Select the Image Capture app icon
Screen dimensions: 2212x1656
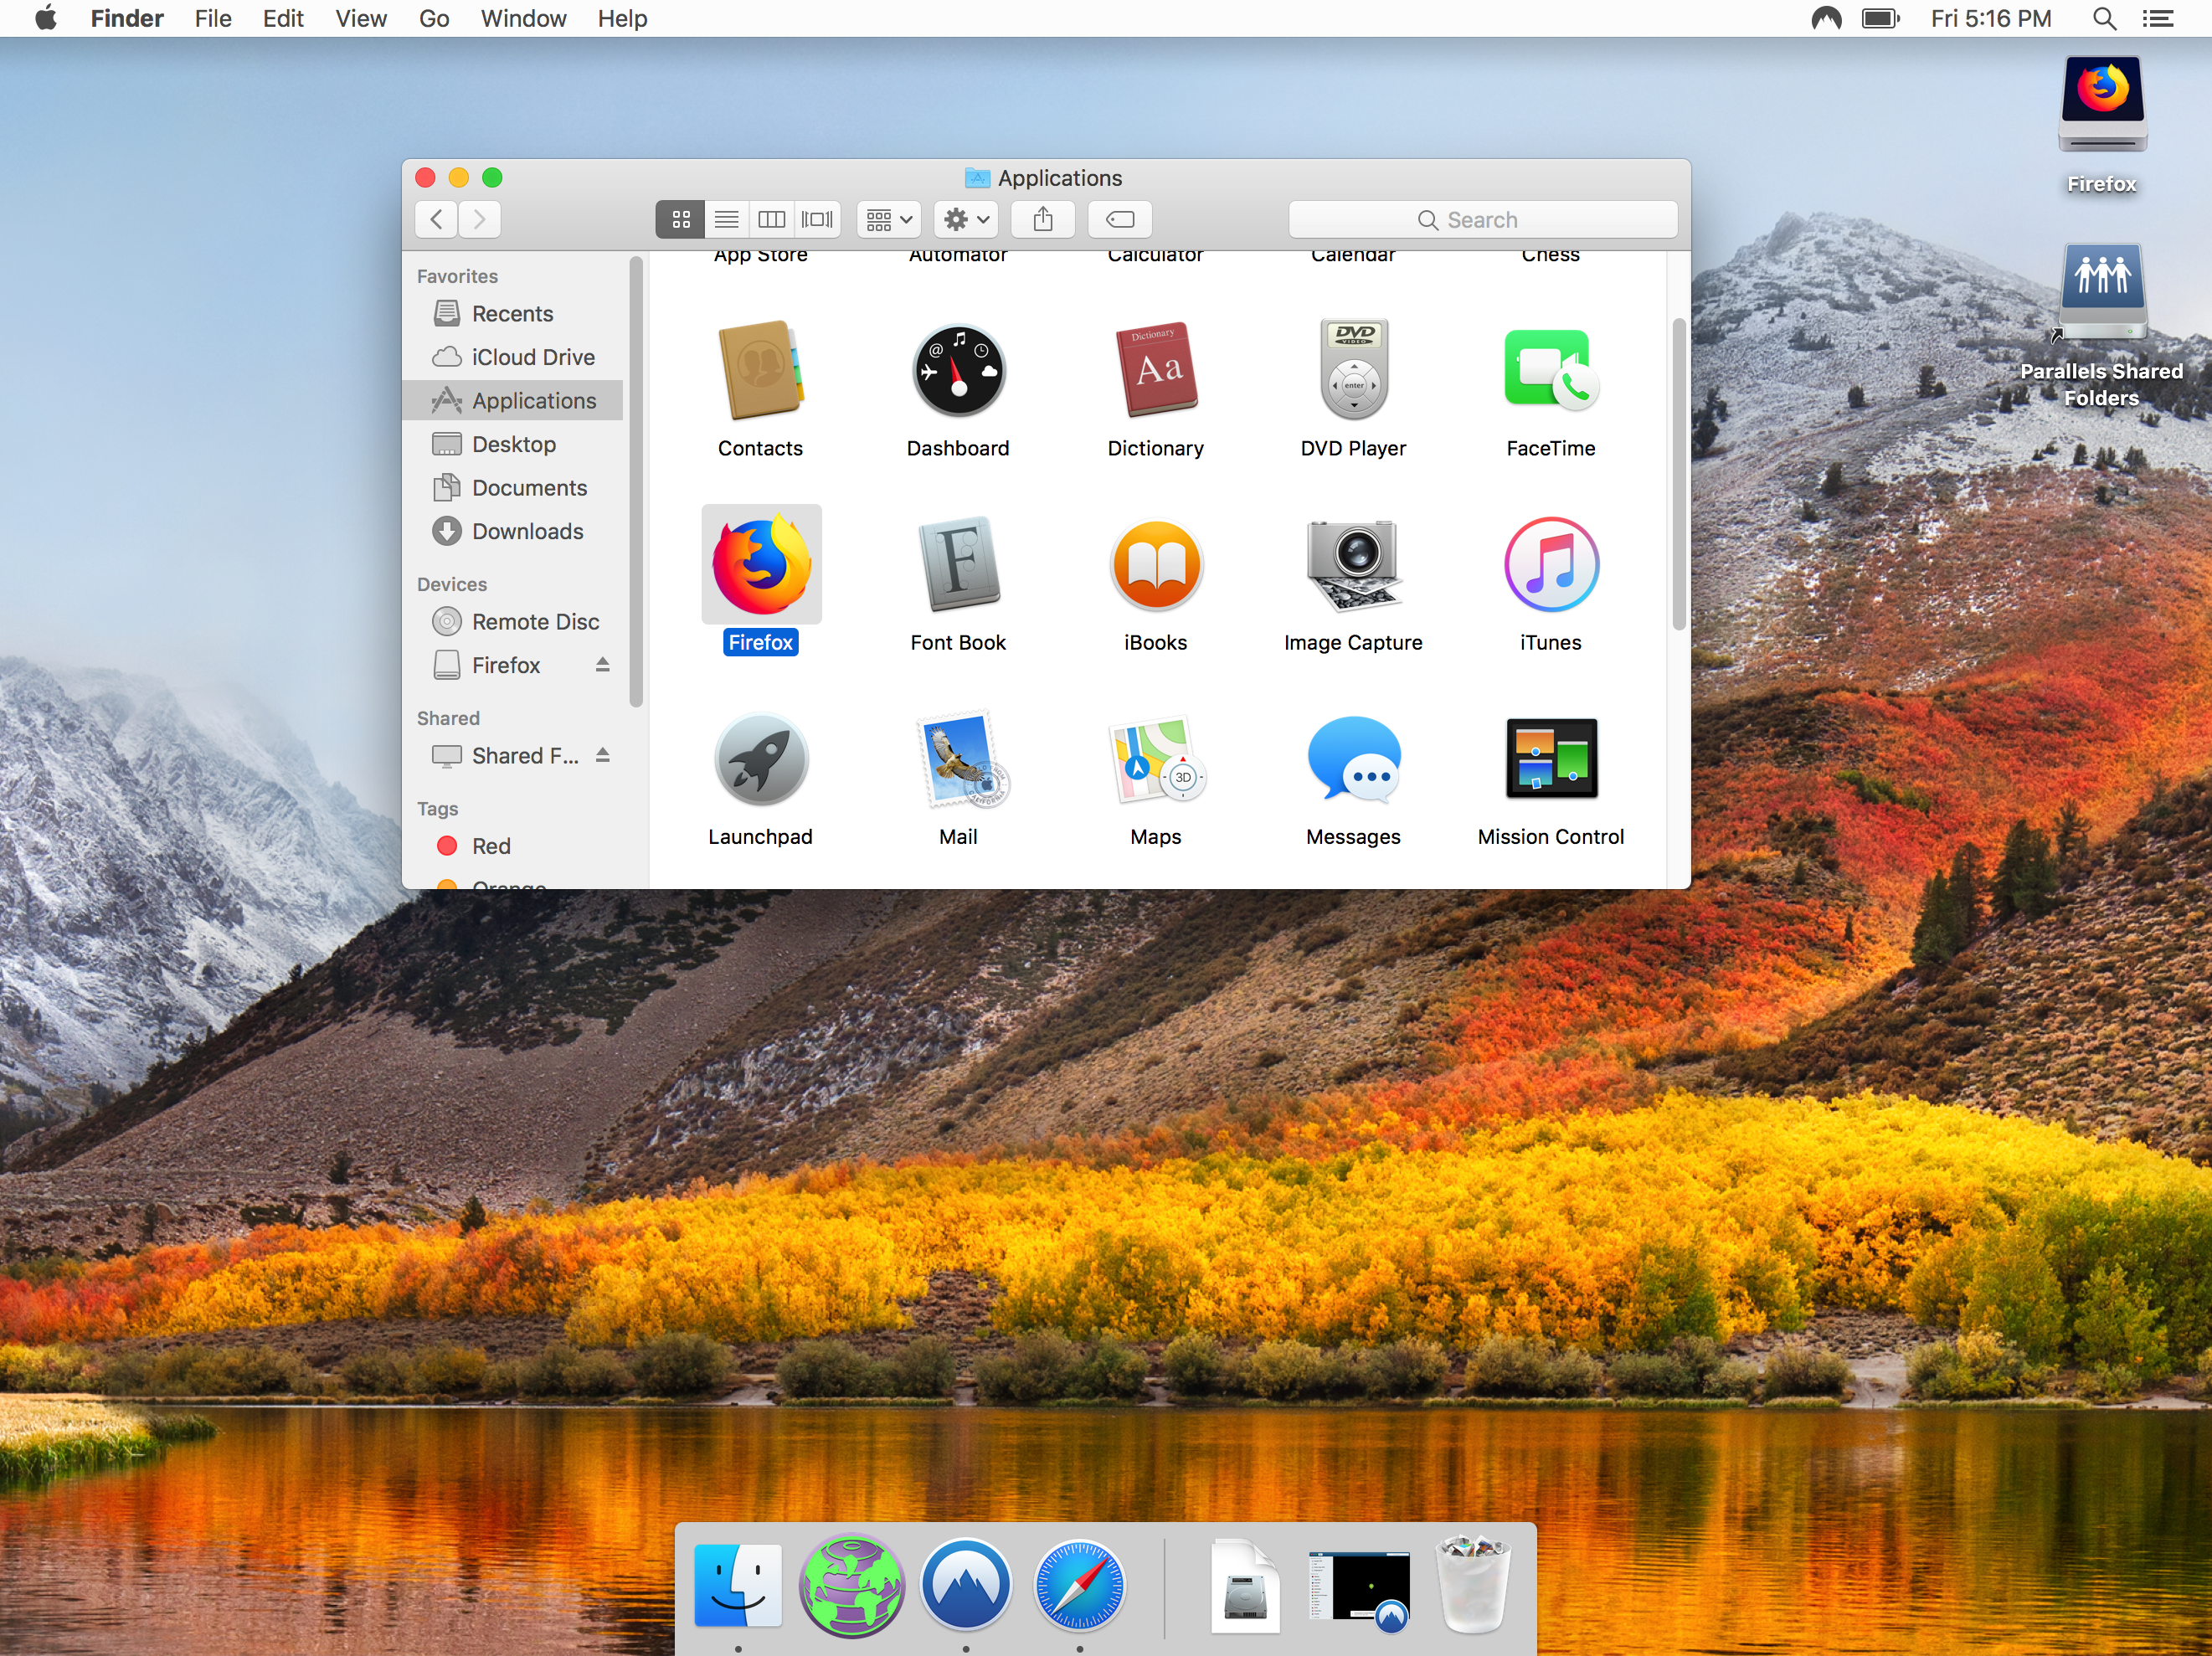(1353, 565)
